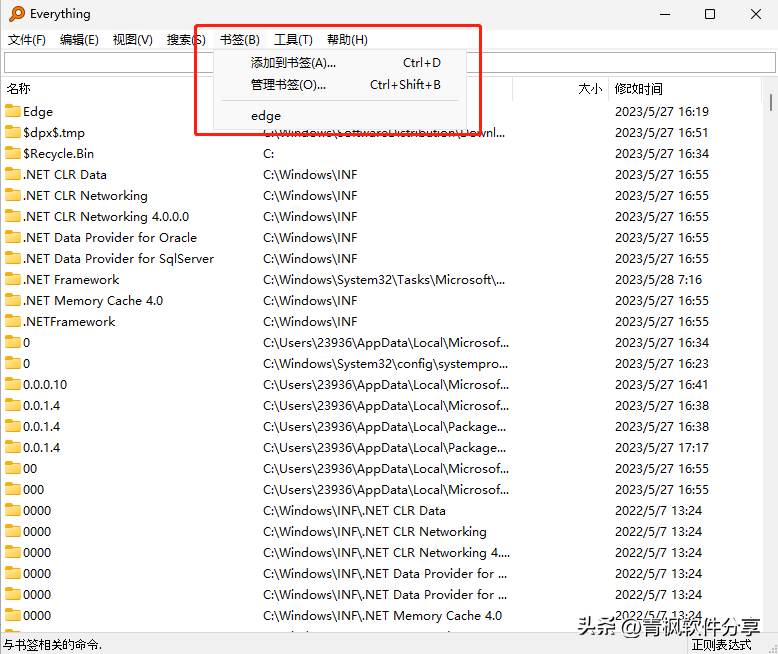Click the C: path of $Recycle.Bin
Screen dimensions: 778x654
[x=268, y=154]
